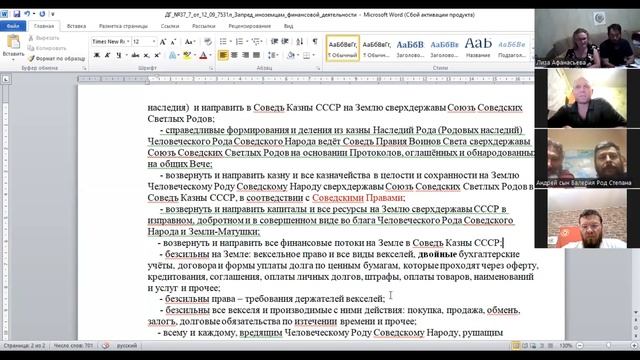
Task: Decrease font size with Shrink Font
Action: point(173,42)
